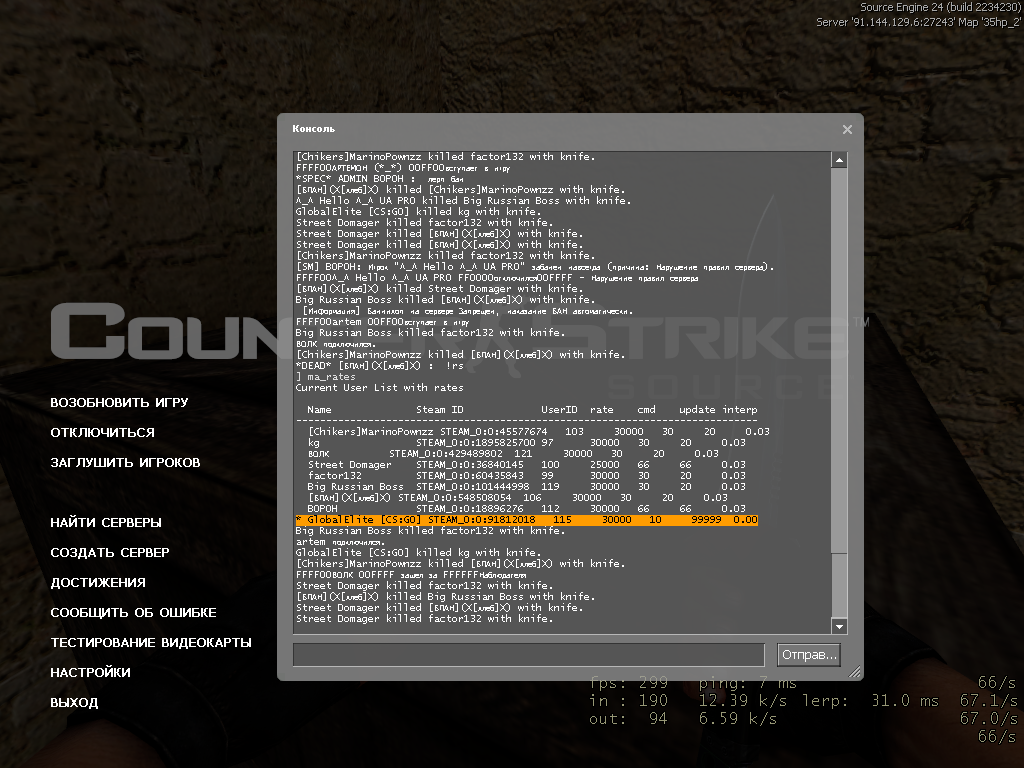Click the console resize grip corner
This screenshot has width=1024, height=768.
point(854,671)
